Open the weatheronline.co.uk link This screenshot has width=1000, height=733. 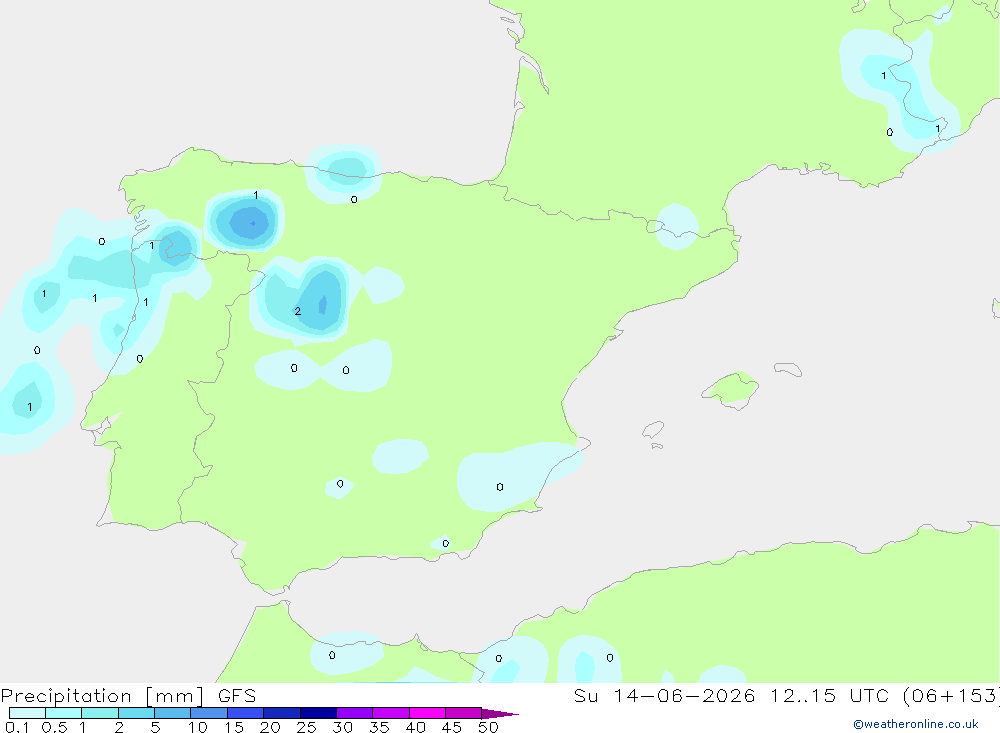(915, 724)
